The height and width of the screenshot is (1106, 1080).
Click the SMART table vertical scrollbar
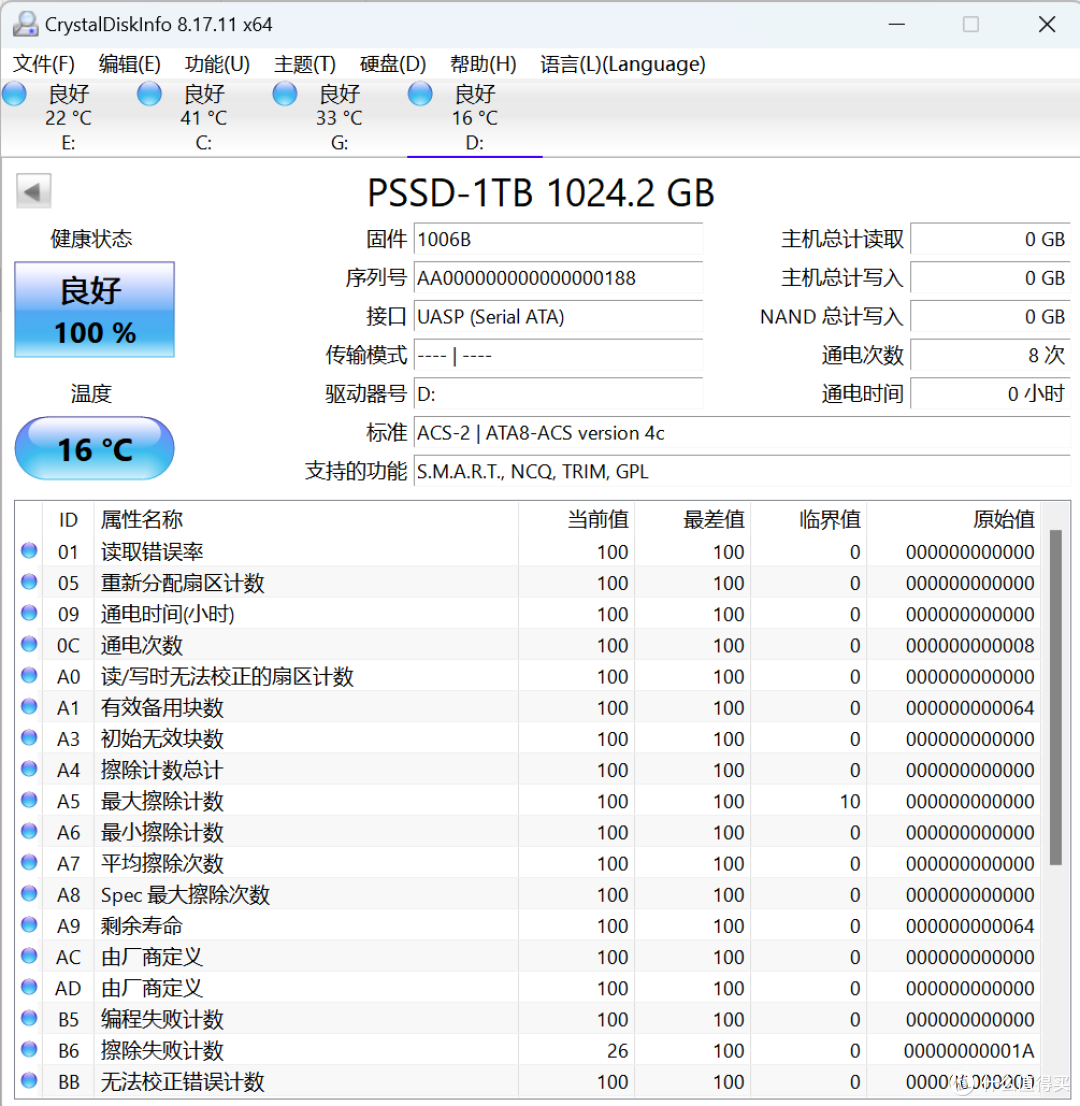tap(1055, 697)
